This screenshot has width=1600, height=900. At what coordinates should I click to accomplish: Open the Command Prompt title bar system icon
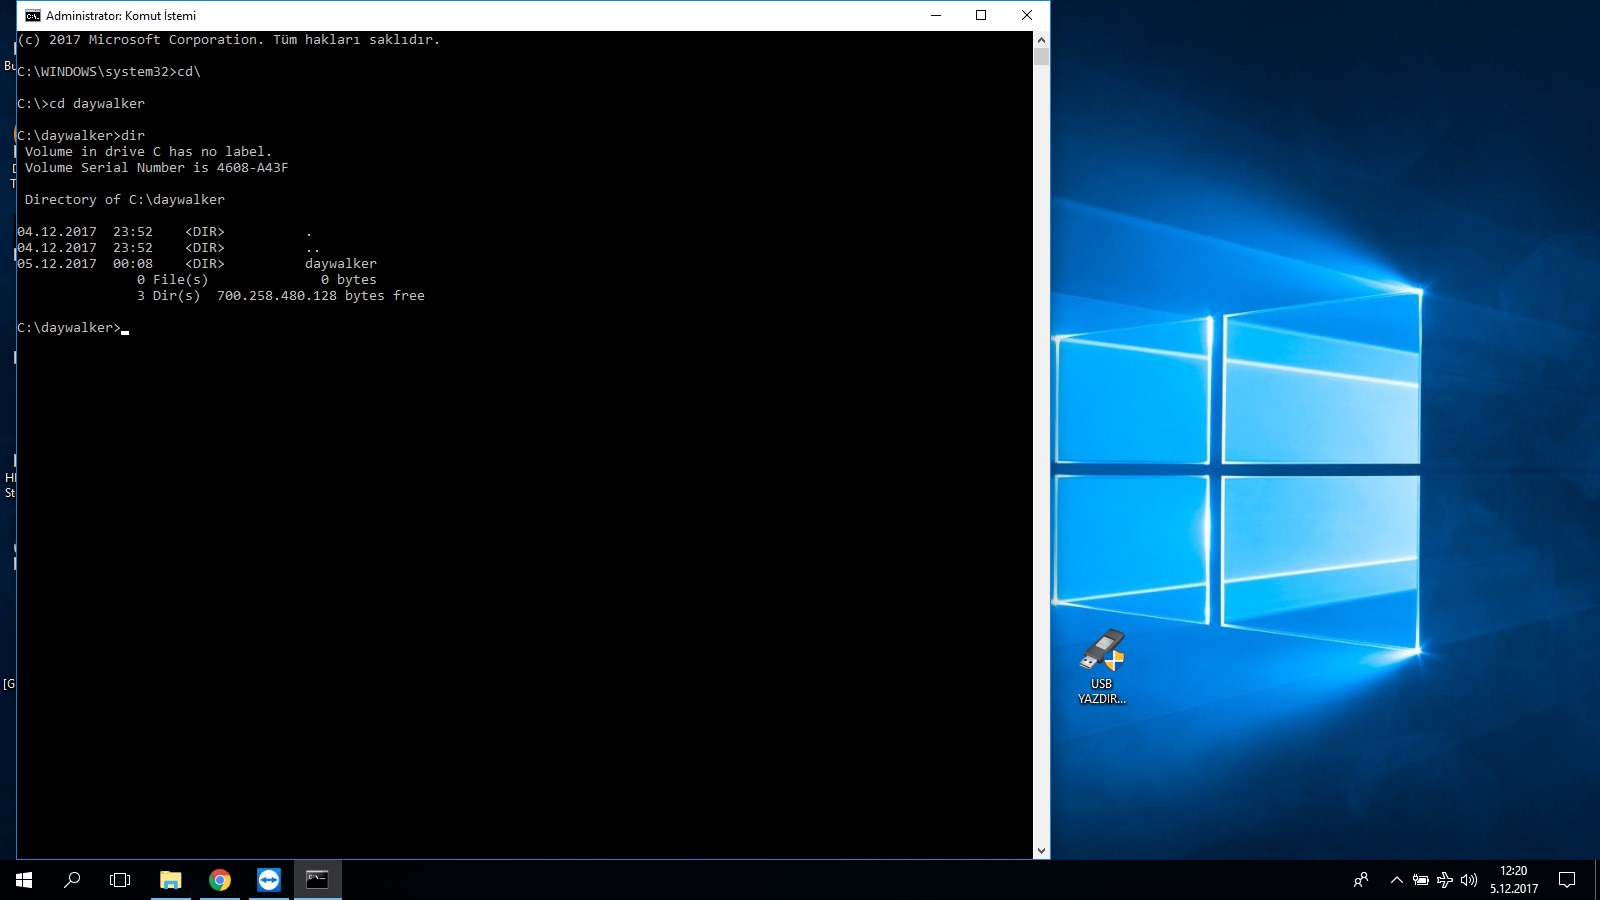(x=33, y=15)
